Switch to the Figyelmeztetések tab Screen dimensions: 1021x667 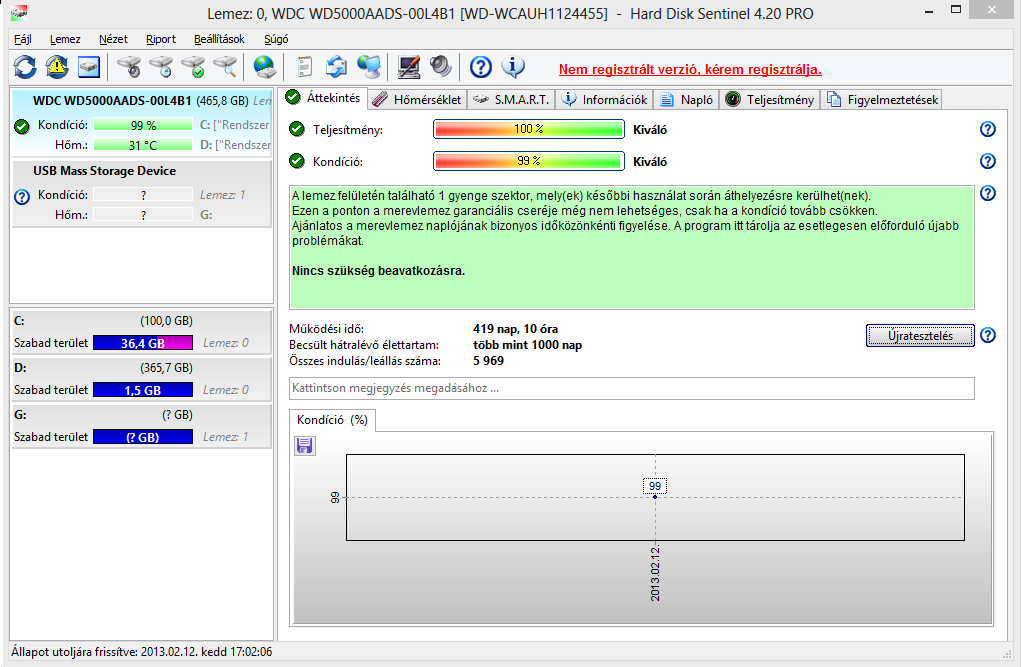[882, 100]
